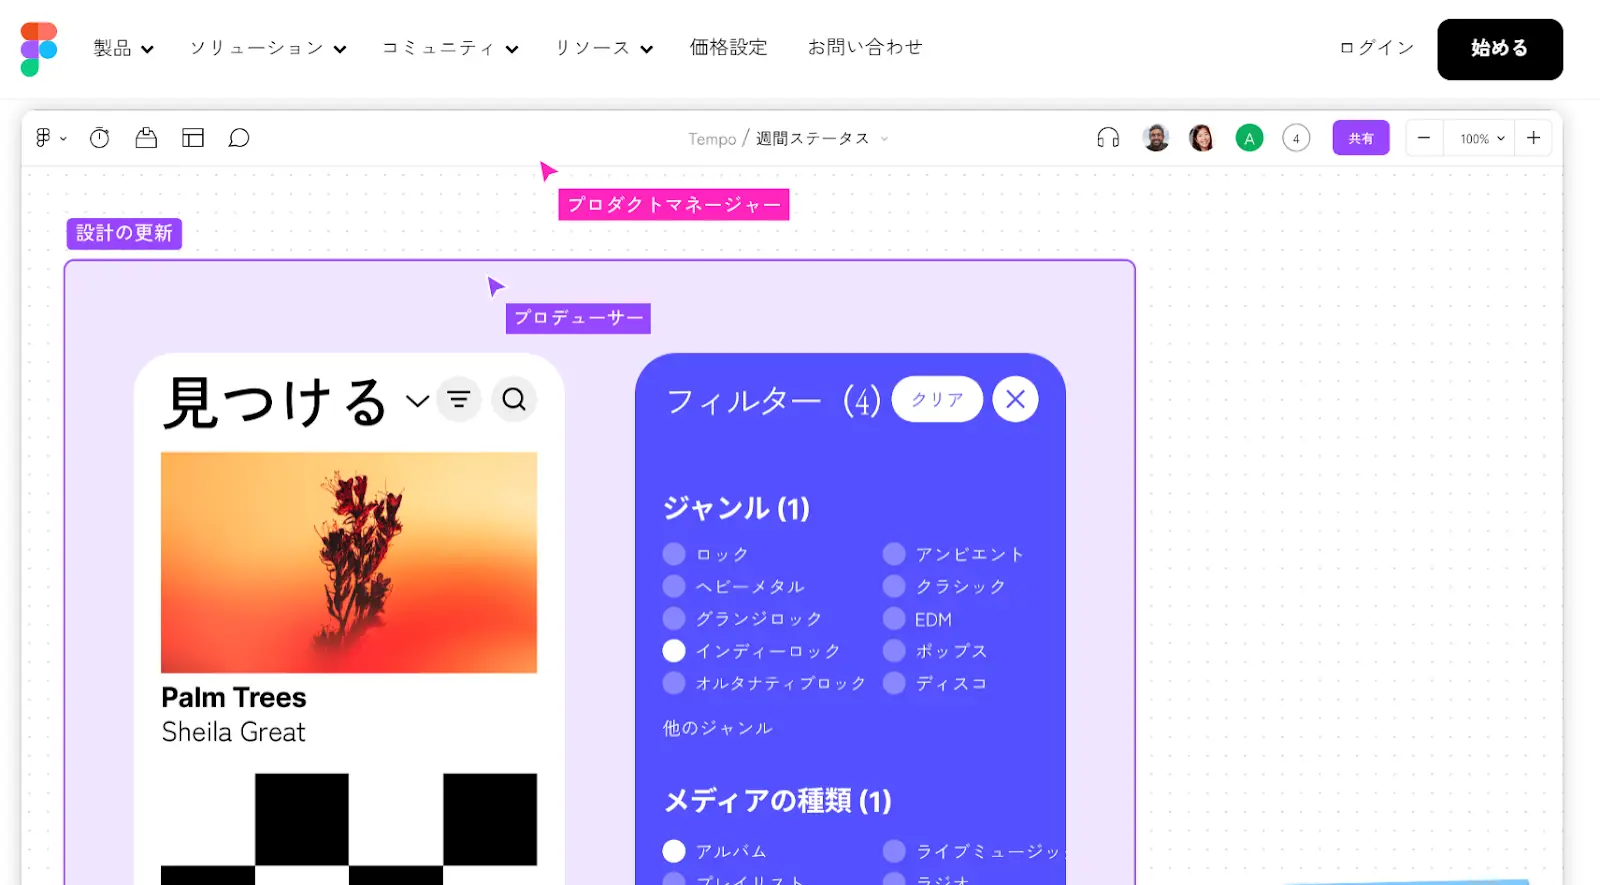Select the ロック genre radio button
The width and height of the screenshot is (1600, 885).
click(674, 554)
